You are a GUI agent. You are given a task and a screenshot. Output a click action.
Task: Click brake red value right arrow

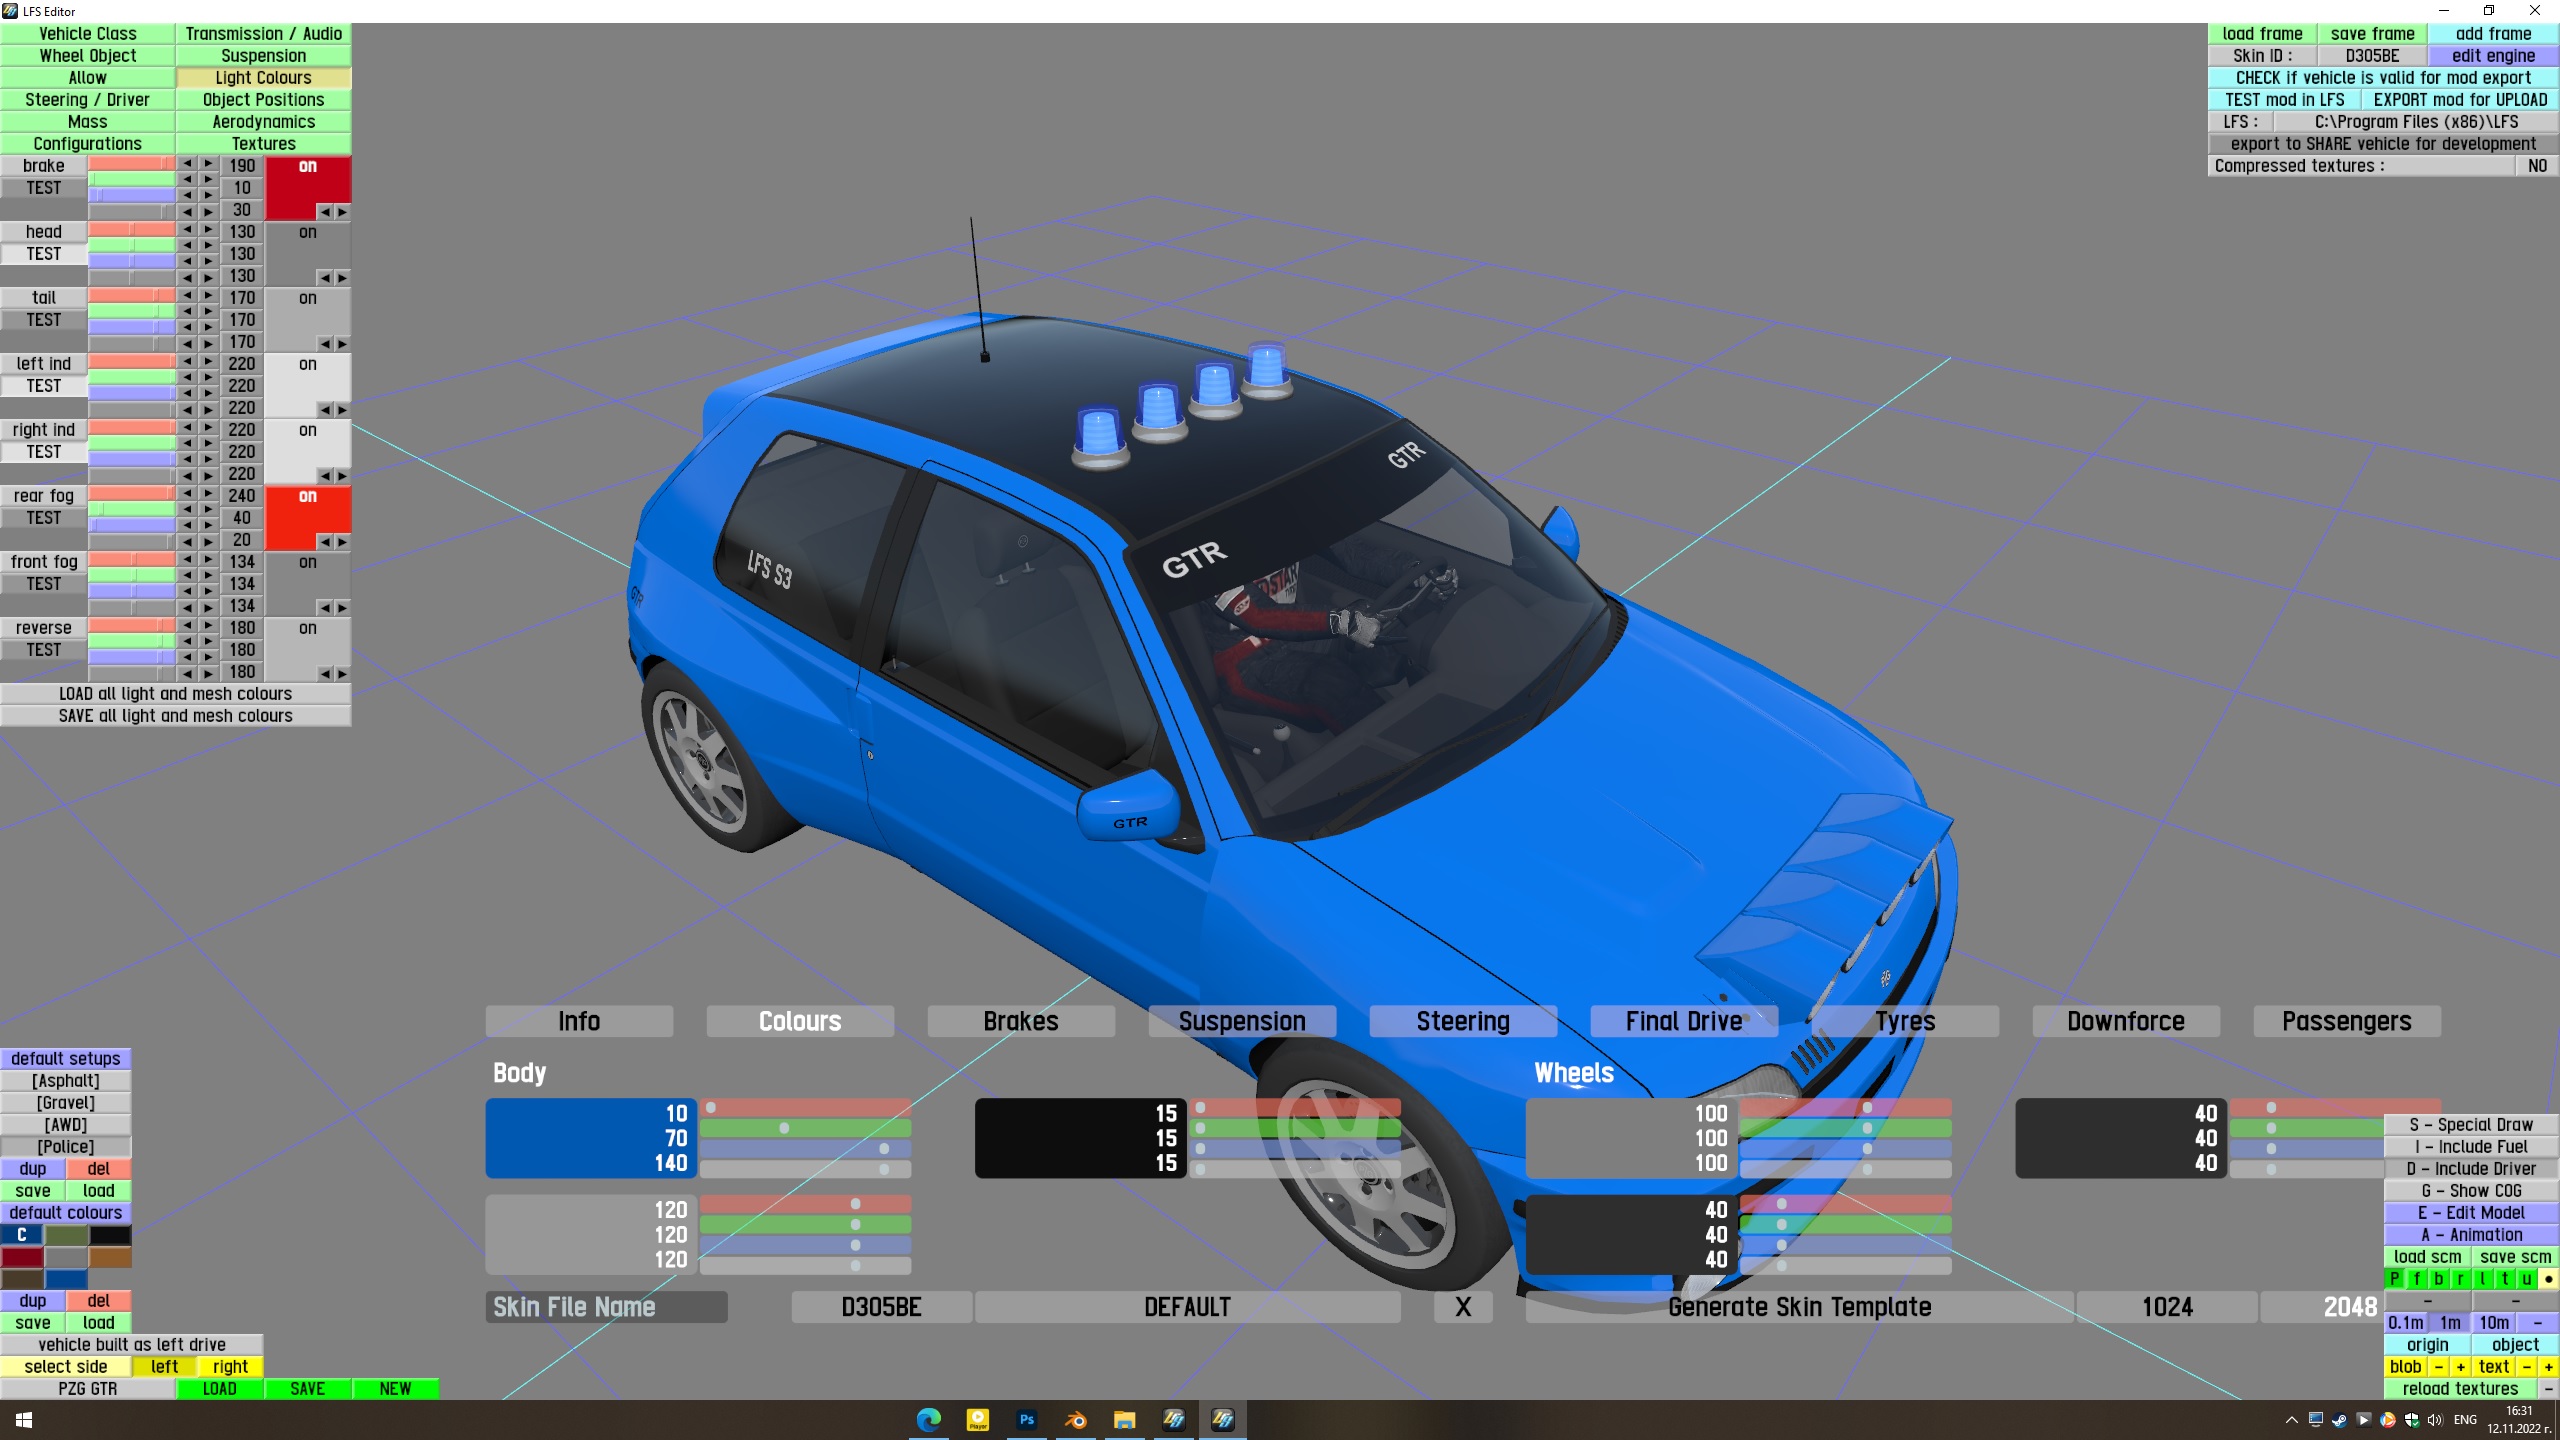point(208,163)
